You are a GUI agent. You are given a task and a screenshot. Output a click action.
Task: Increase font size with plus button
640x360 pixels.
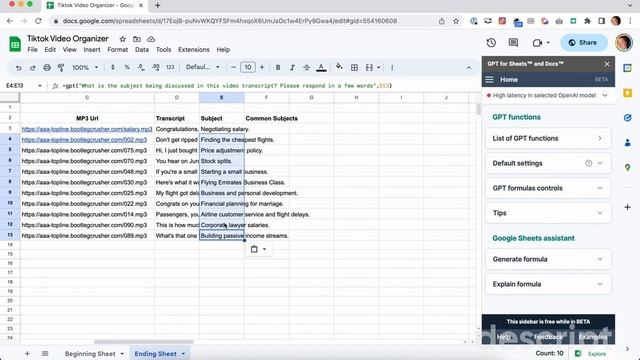click(x=262, y=67)
